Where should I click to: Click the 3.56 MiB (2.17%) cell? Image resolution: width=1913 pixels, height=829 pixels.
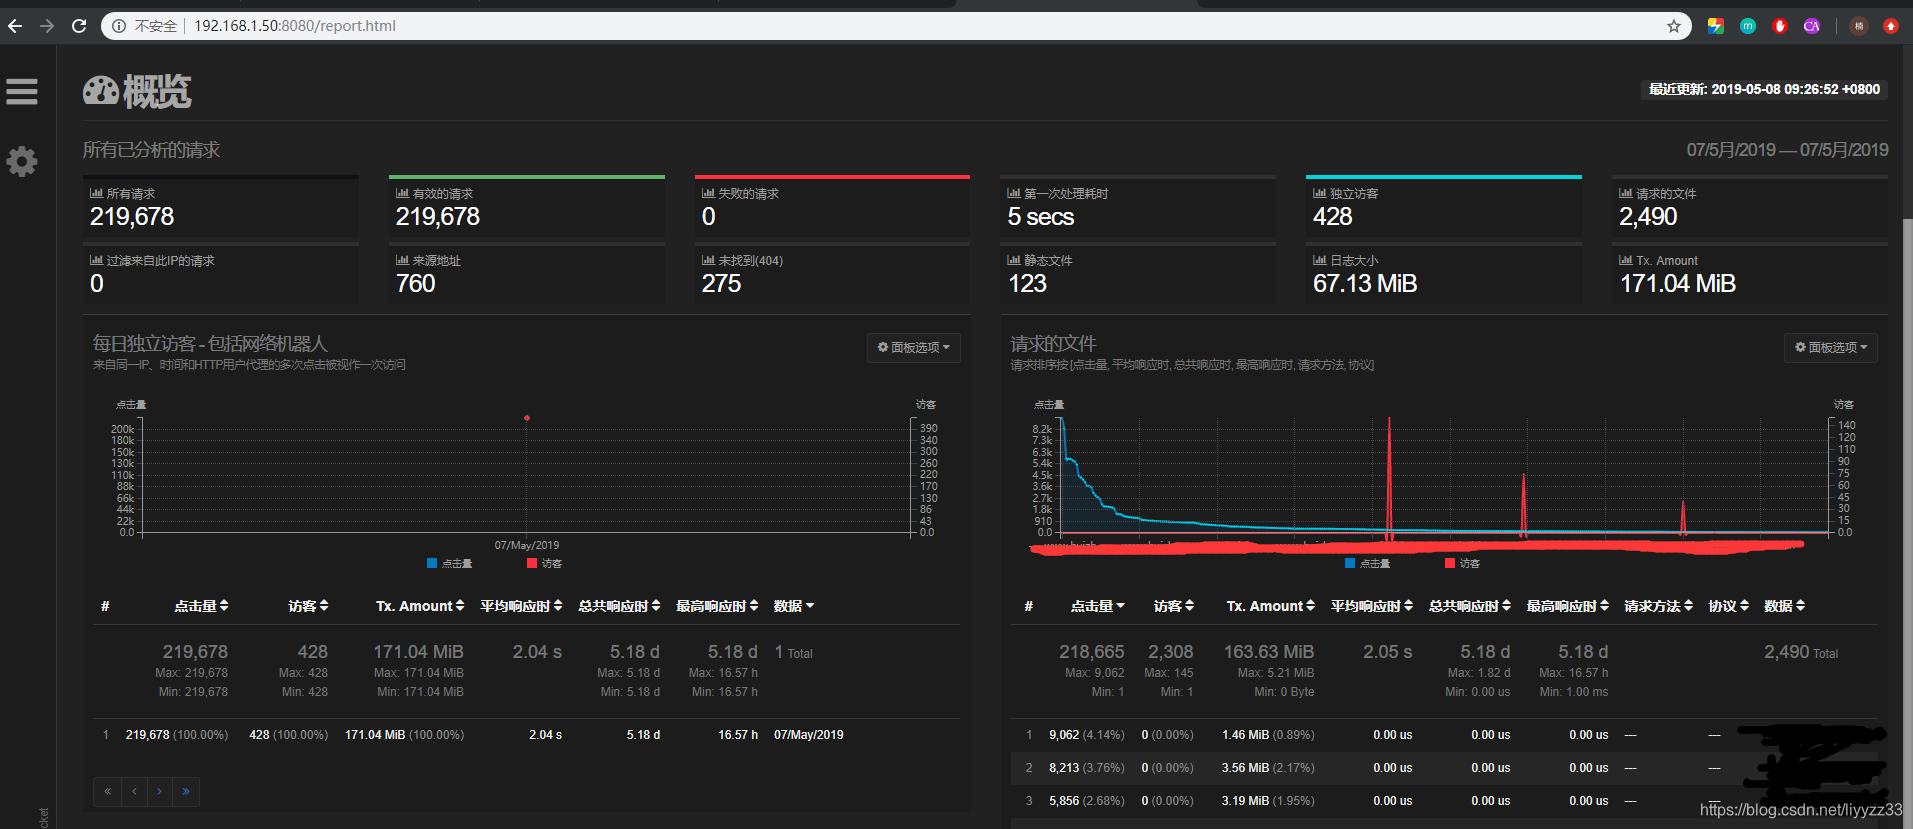click(x=1268, y=768)
